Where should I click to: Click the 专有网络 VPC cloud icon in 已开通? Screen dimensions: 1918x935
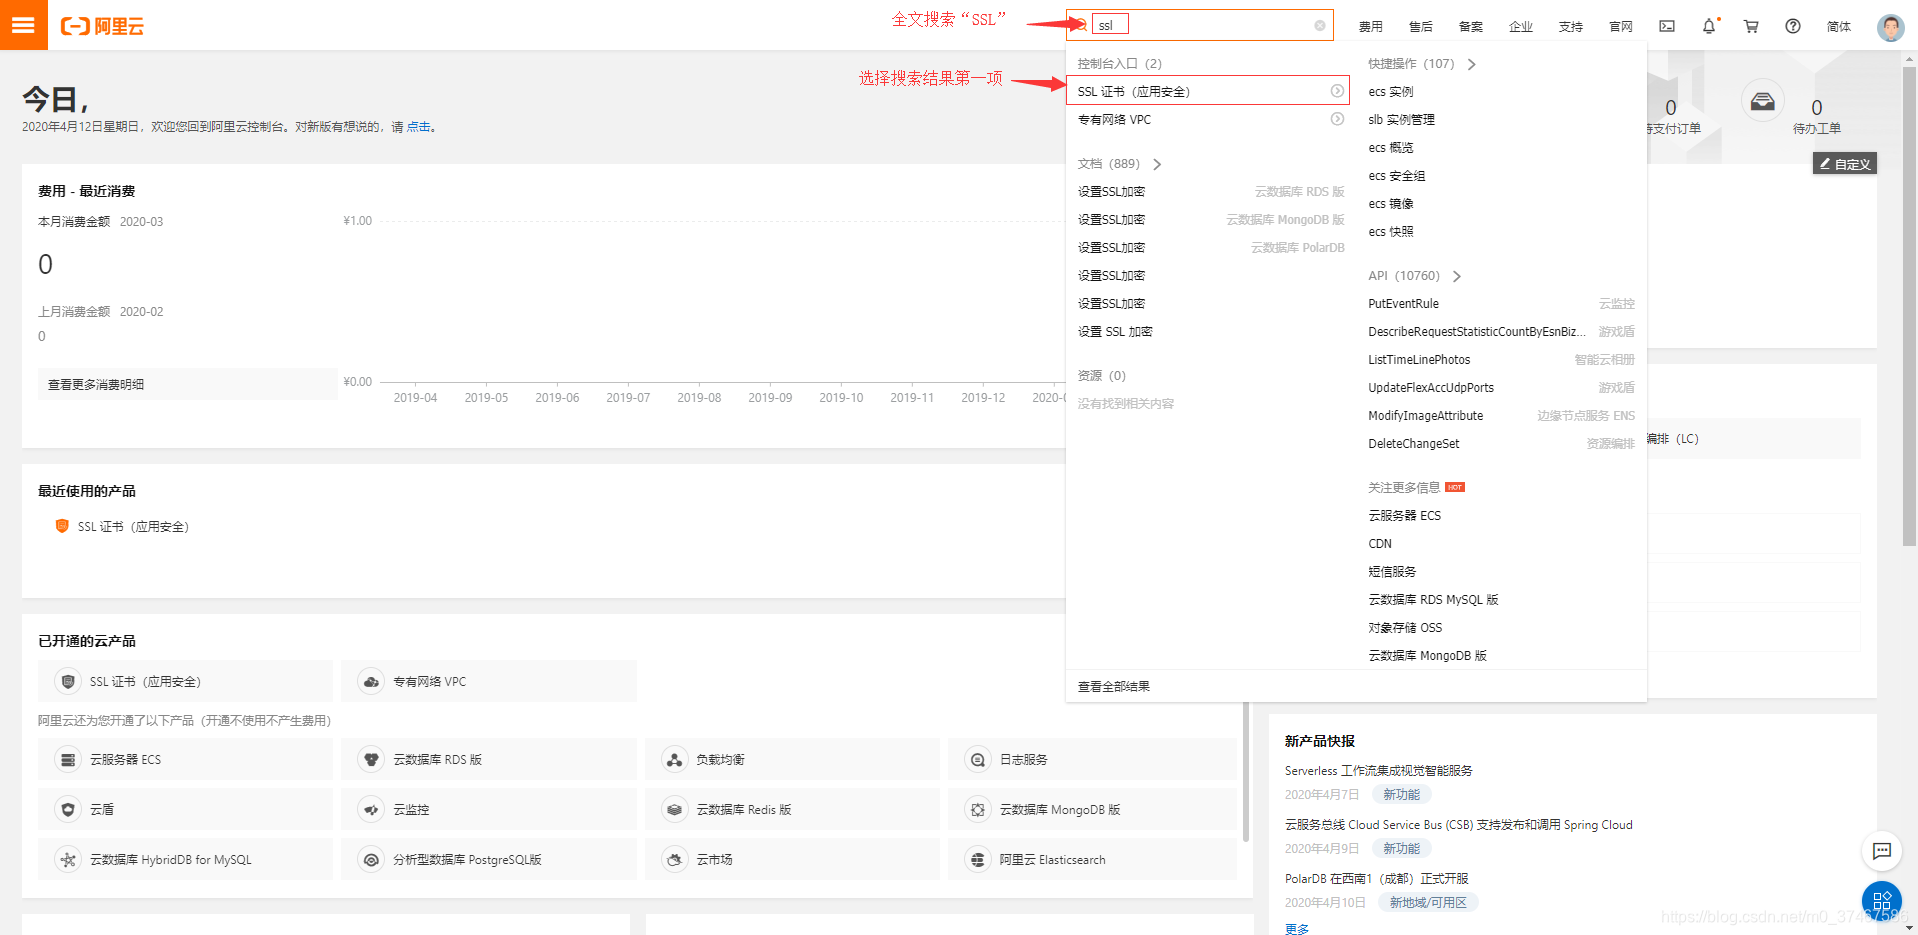371,682
